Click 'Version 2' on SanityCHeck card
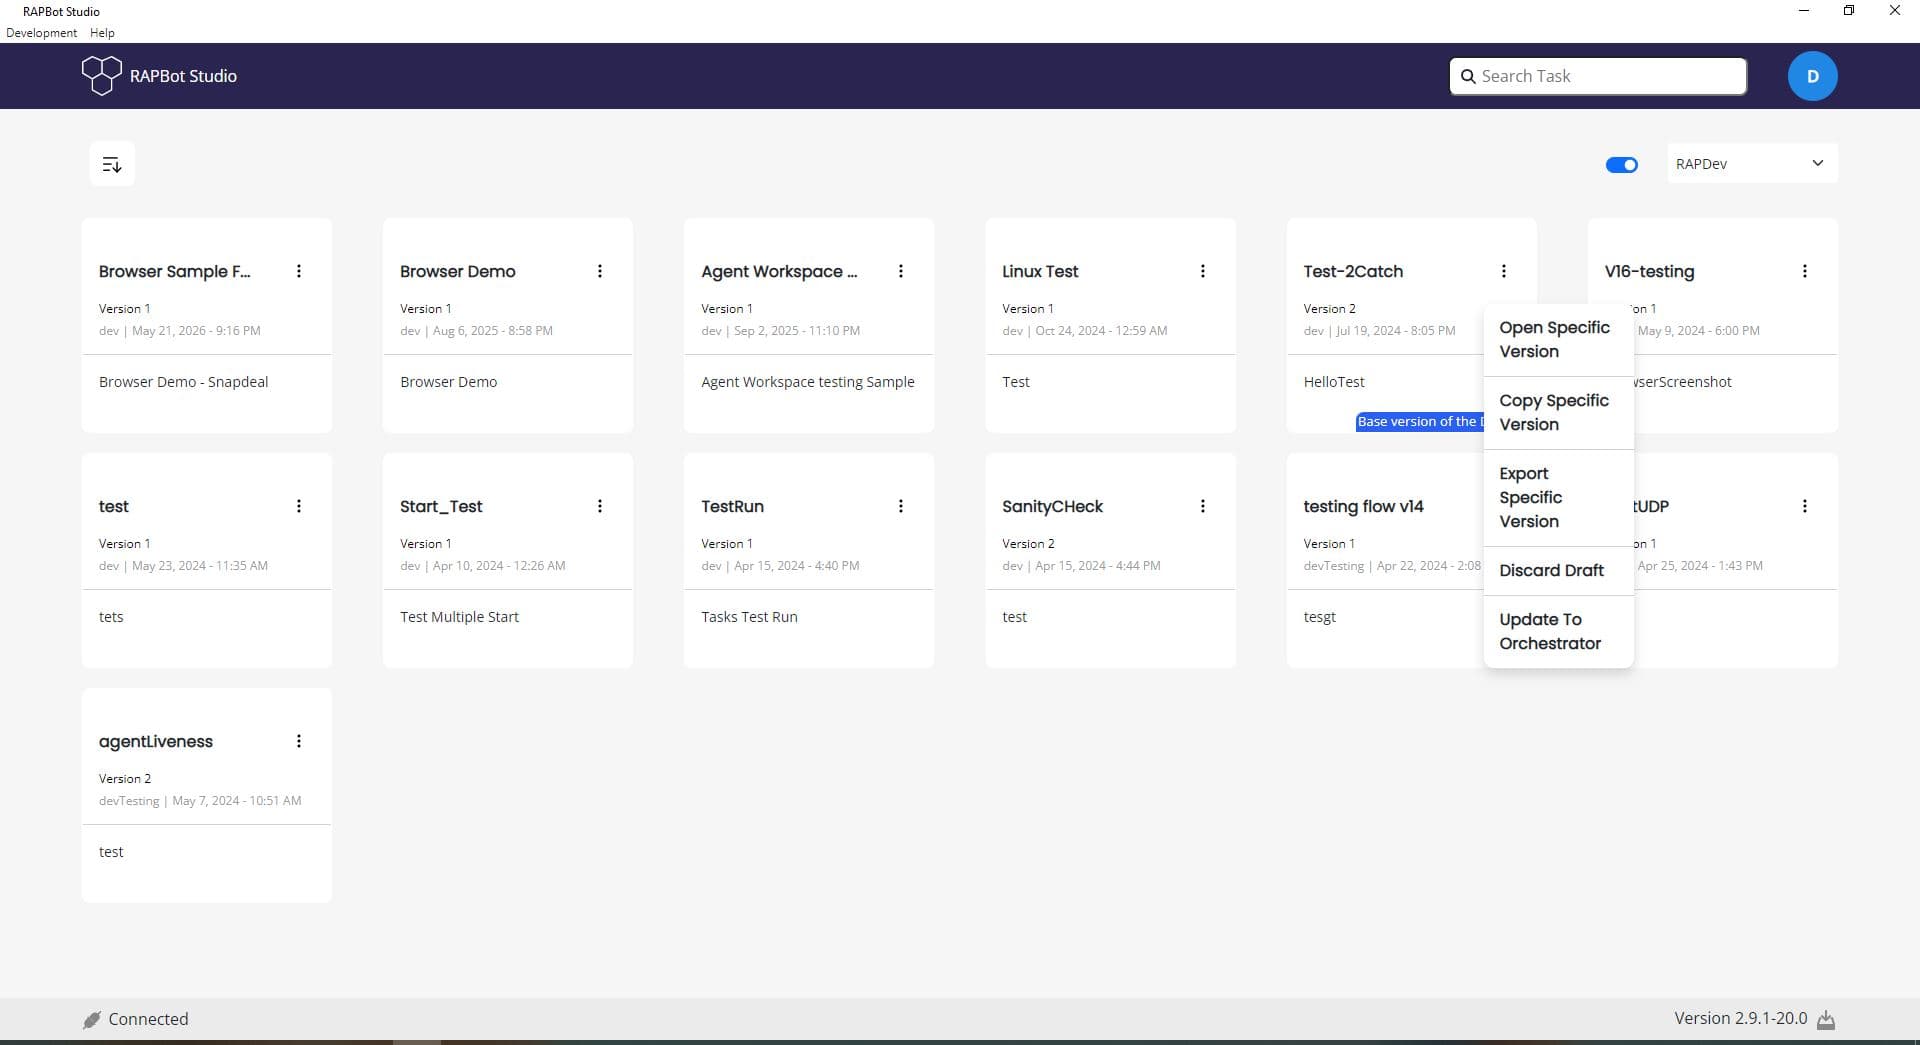 tap(1028, 544)
